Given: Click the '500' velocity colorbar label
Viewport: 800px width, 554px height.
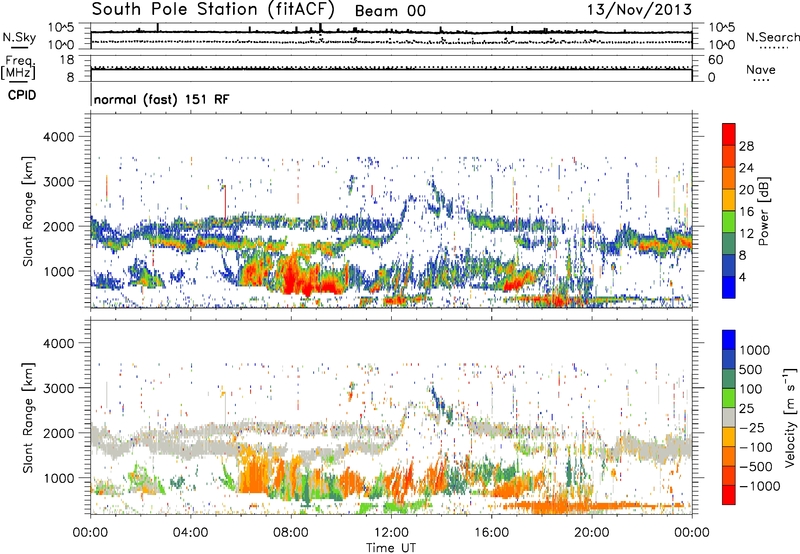Looking at the screenshot, I should tap(751, 370).
